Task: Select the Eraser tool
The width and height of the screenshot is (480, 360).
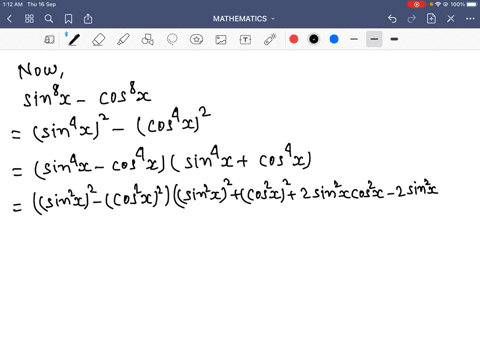Action: 98,39
